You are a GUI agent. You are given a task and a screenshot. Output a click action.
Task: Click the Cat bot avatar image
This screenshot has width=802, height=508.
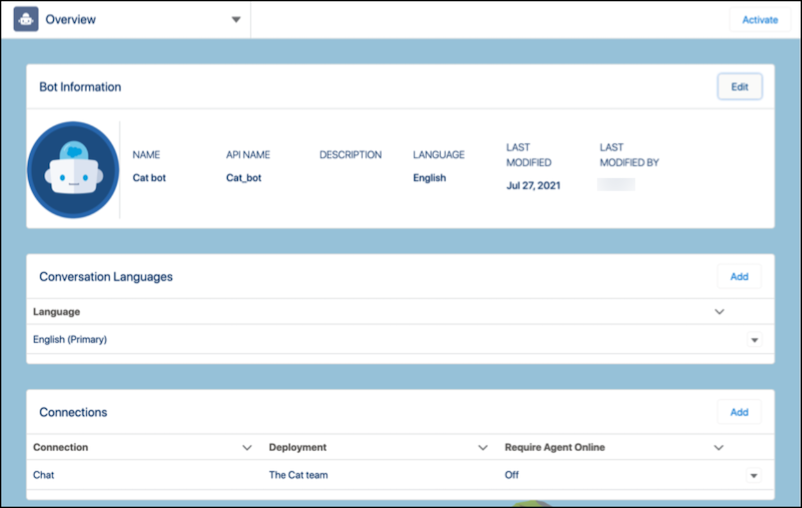(73, 170)
